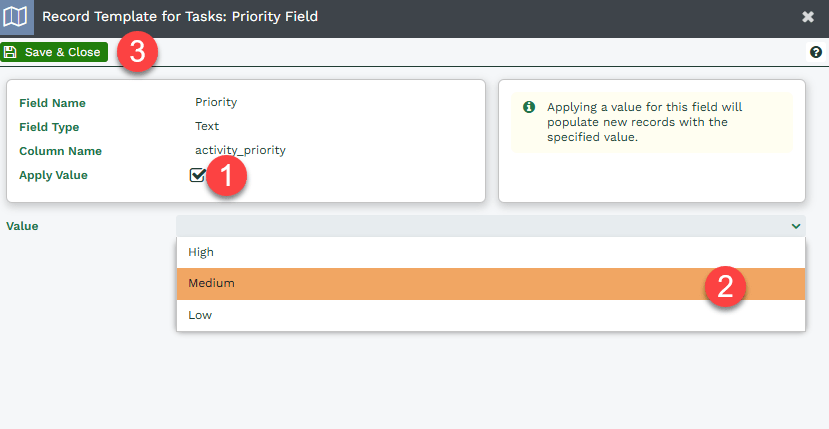Image resolution: width=829 pixels, height=429 pixels.
Task: Click the red step 2 marker
Action: (x=725, y=286)
